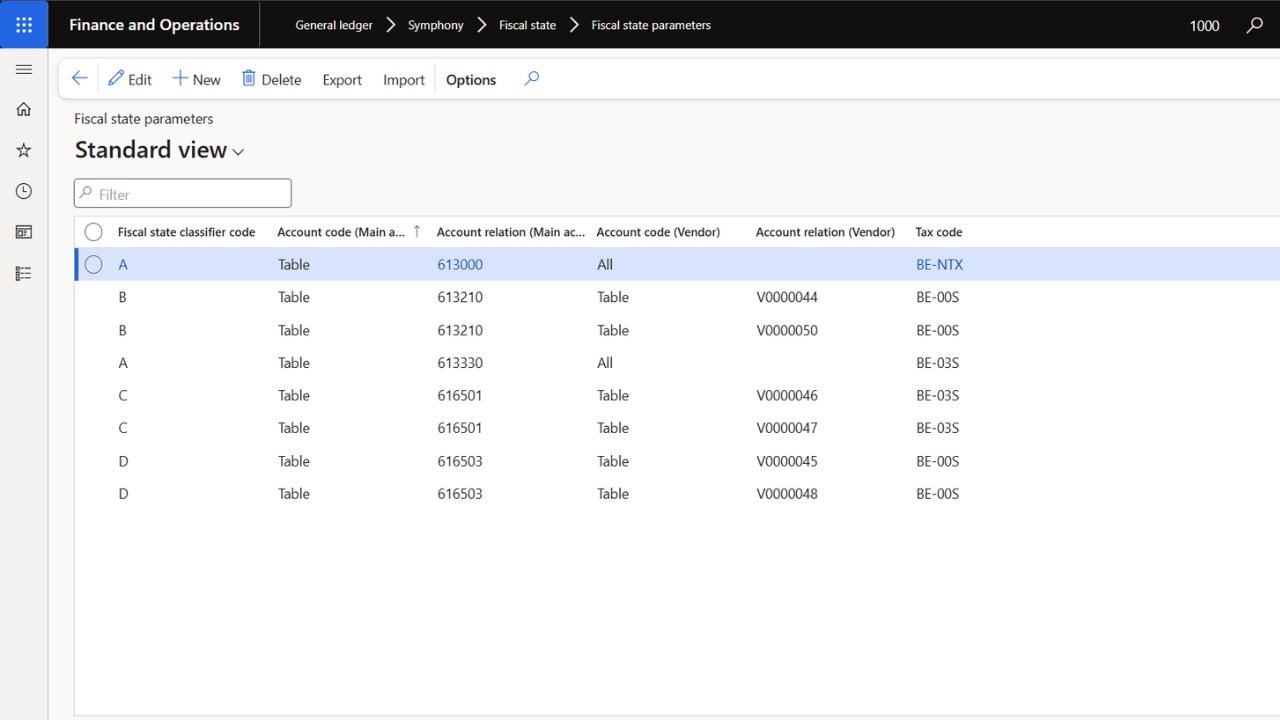
Task: Open Workspaces icon in sidebar
Action: pos(24,232)
